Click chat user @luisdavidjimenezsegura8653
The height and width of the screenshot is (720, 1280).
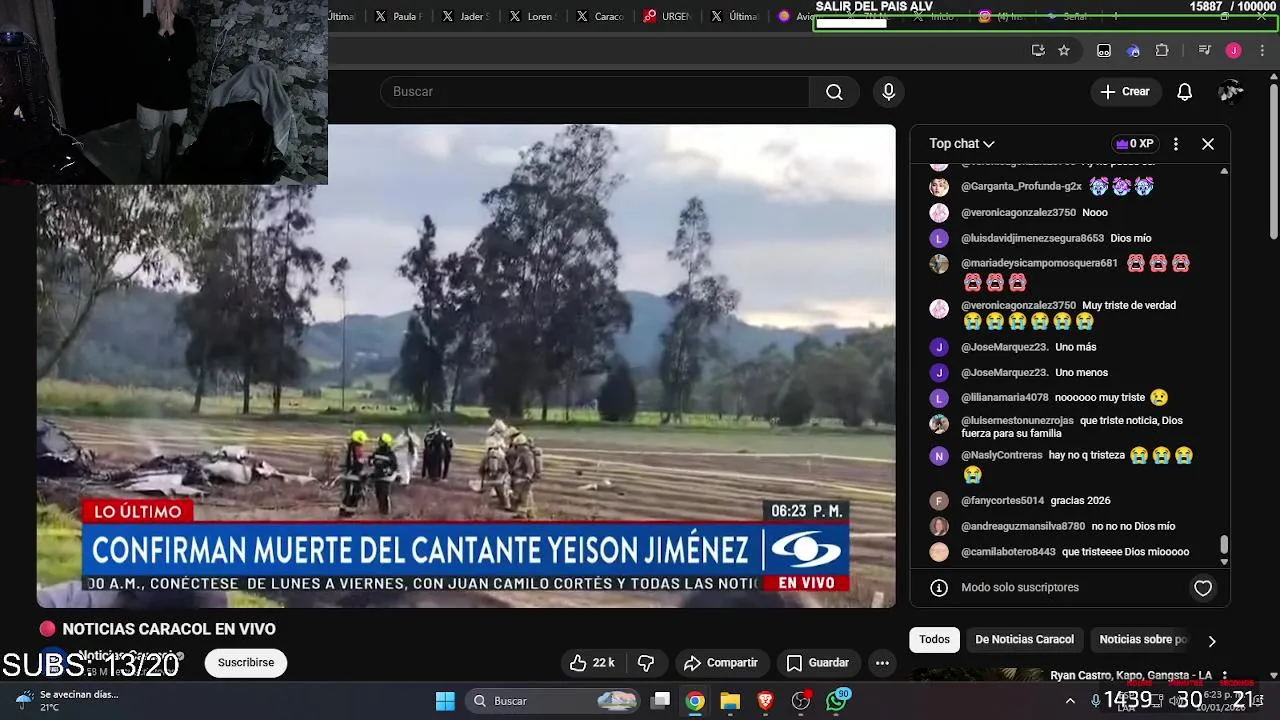pyautogui.click(x=1032, y=238)
